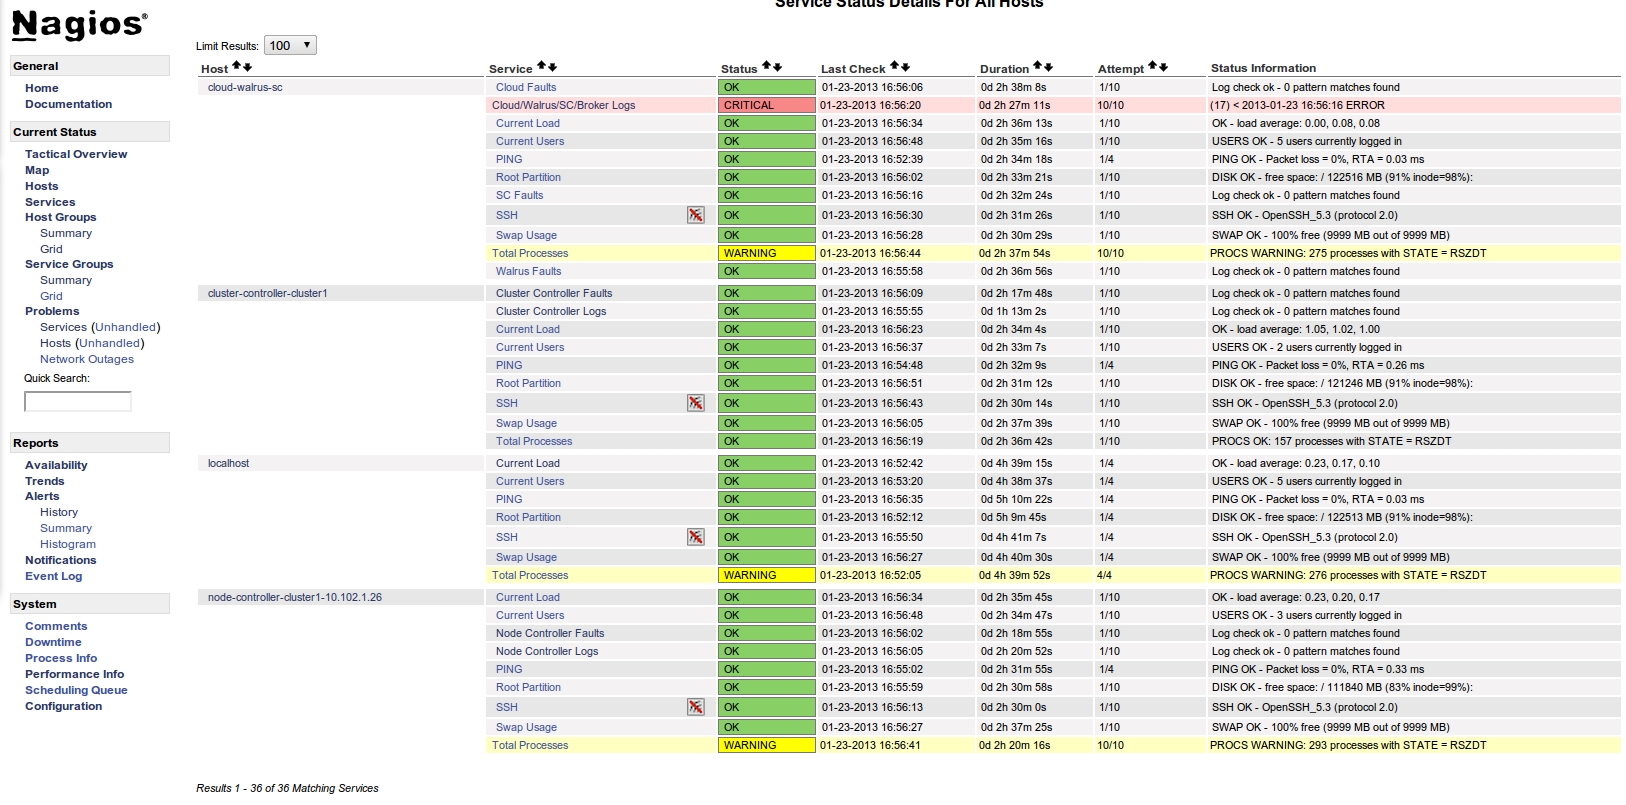
Task: Open Cluster Controller Logs service
Action: 551,311
